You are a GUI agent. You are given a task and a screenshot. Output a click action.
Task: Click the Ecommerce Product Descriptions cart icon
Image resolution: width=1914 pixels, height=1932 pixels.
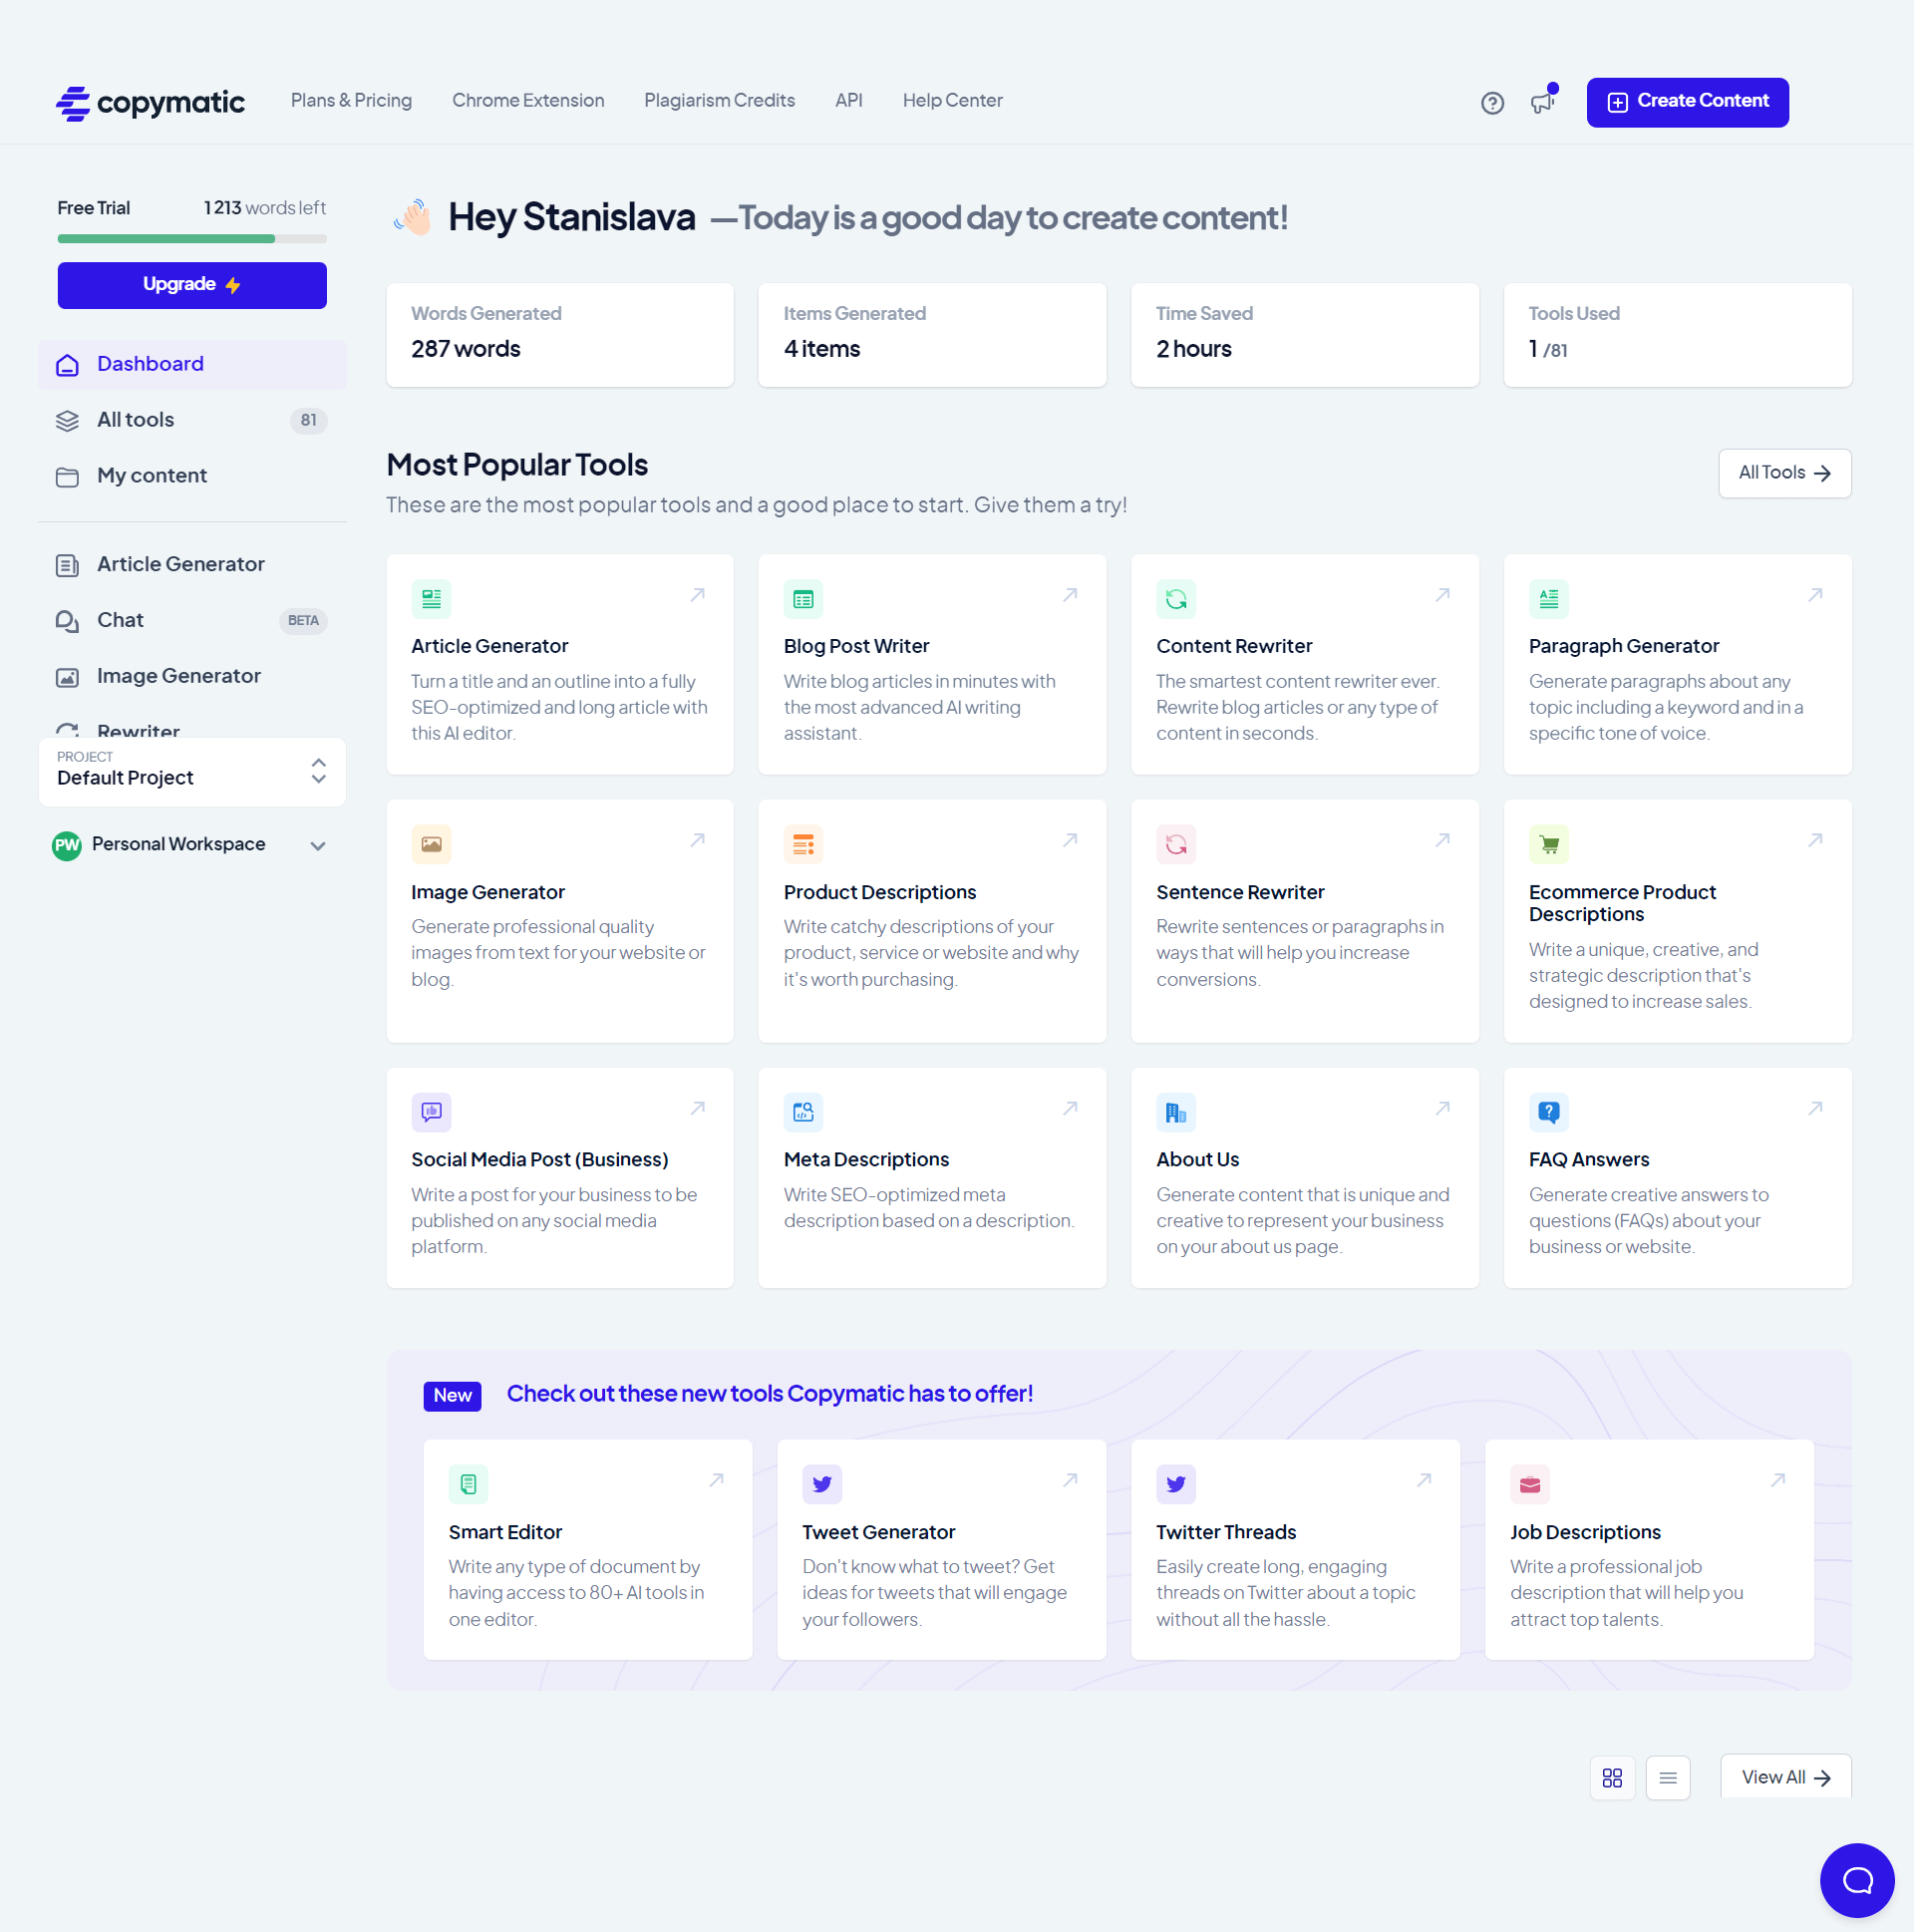(1549, 844)
